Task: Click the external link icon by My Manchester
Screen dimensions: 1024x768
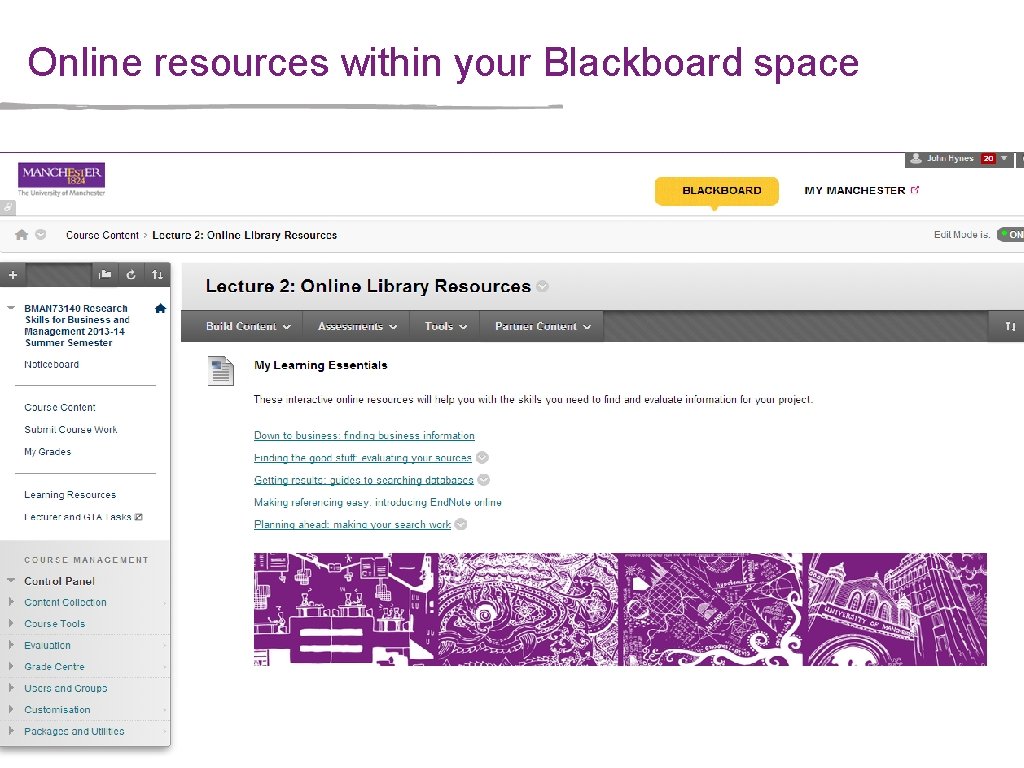Action: (915, 189)
